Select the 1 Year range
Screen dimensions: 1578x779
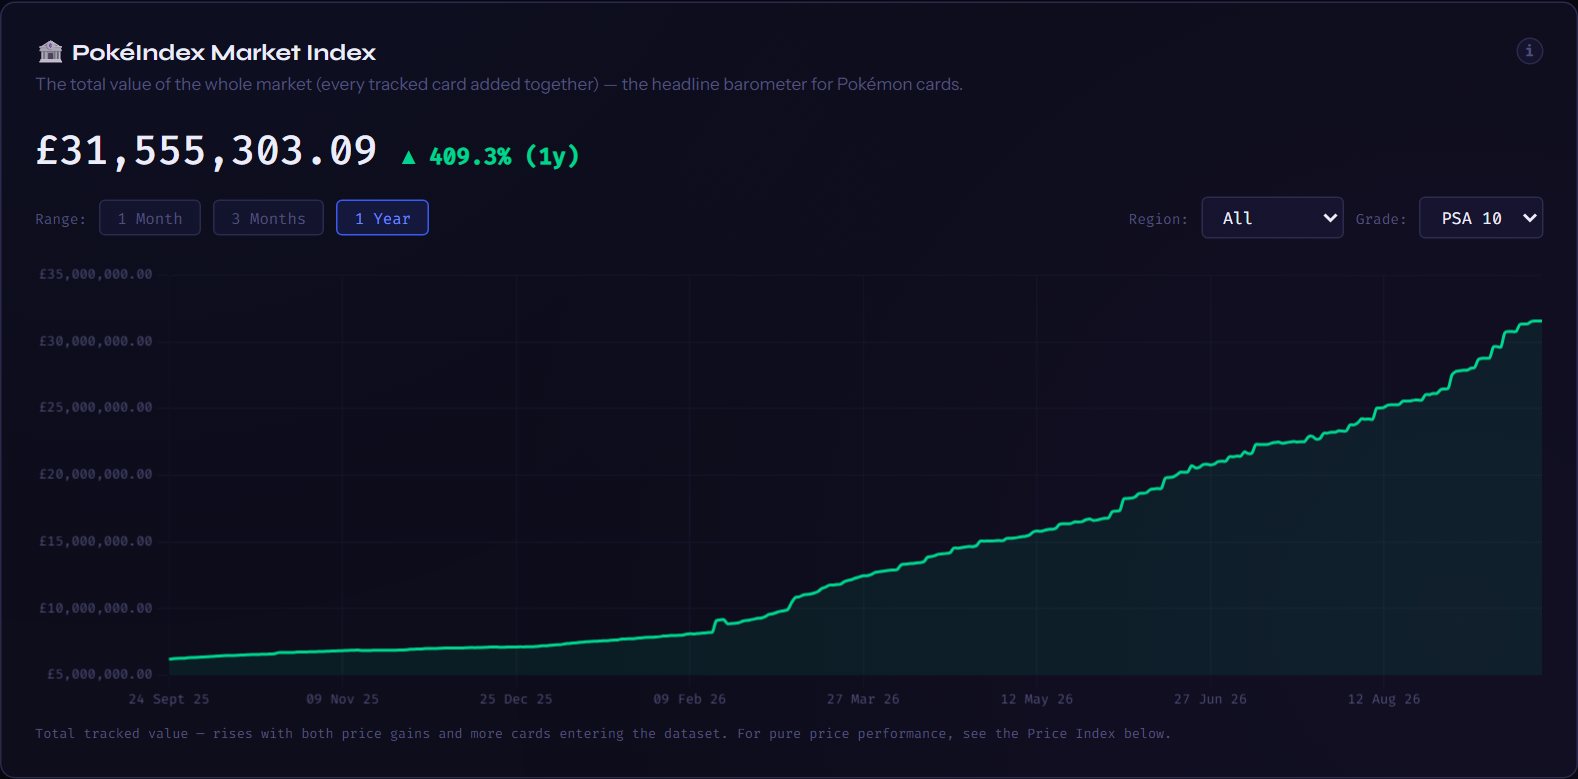(x=382, y=218)
